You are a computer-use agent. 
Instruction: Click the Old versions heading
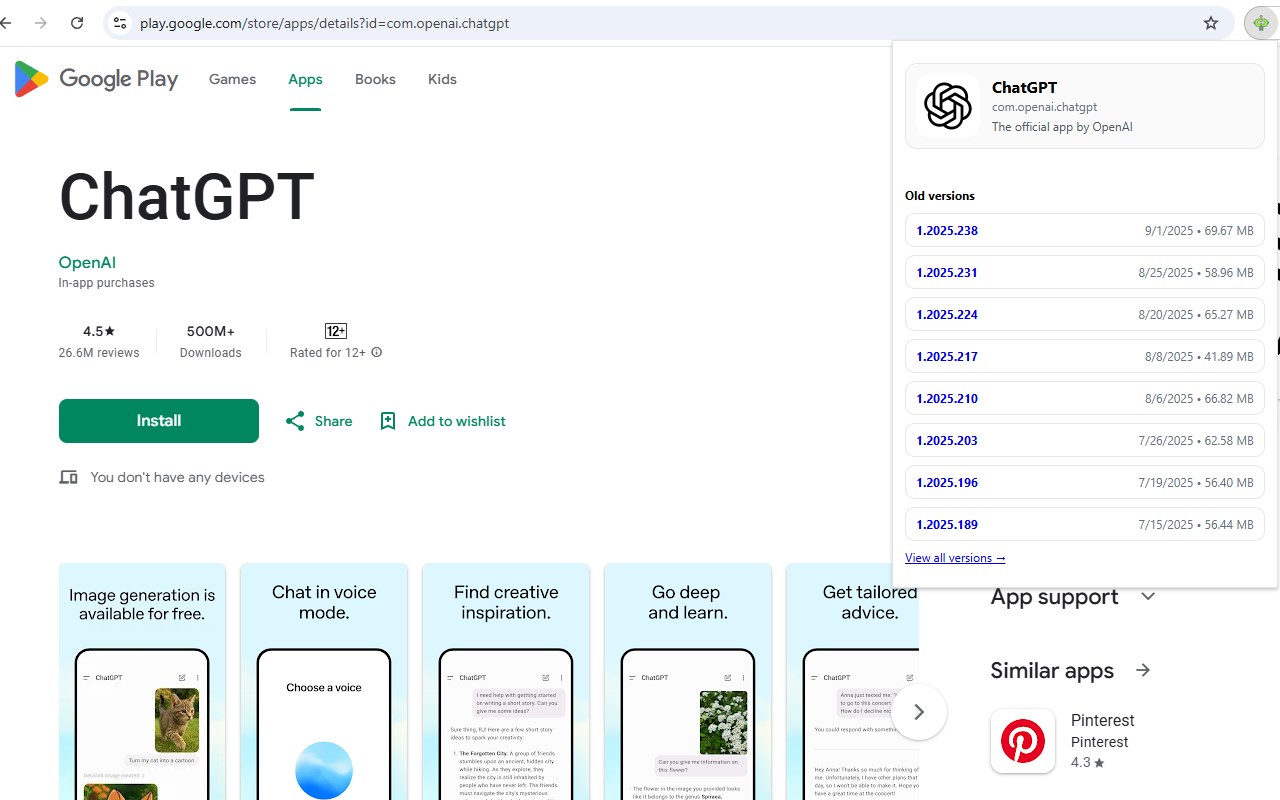click(x=940, y=196)
